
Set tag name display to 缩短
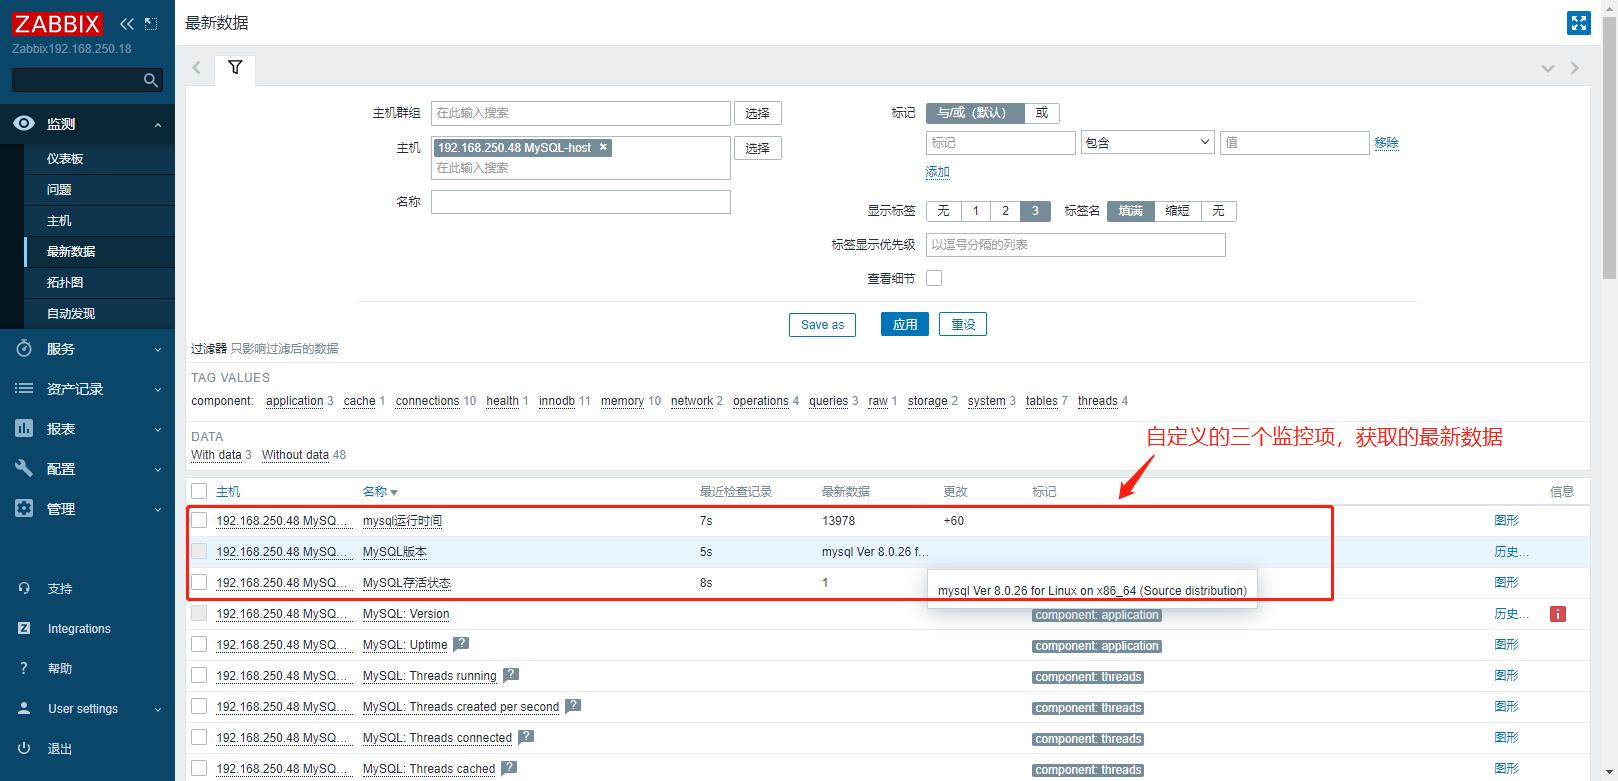1177,211
